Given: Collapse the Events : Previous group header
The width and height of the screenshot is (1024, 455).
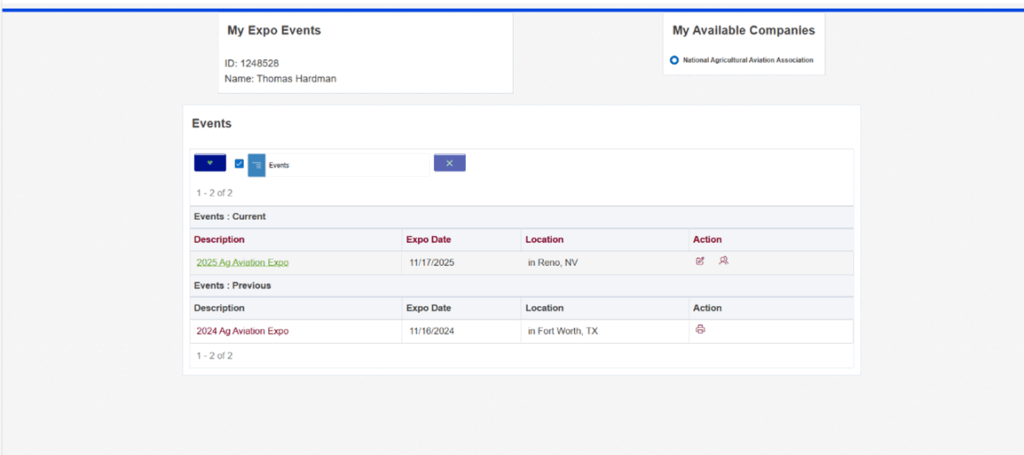Looking at the screenshot, I should (x=232, y=286).
